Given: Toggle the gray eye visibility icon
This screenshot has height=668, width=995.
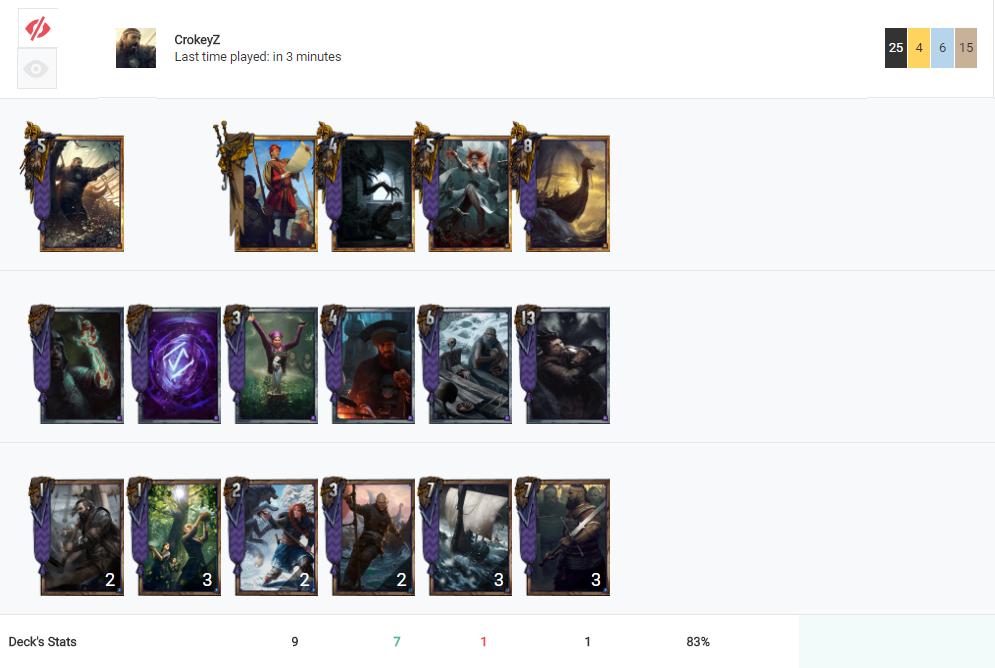Looking at the screenshot, I should tap(37, 69).
